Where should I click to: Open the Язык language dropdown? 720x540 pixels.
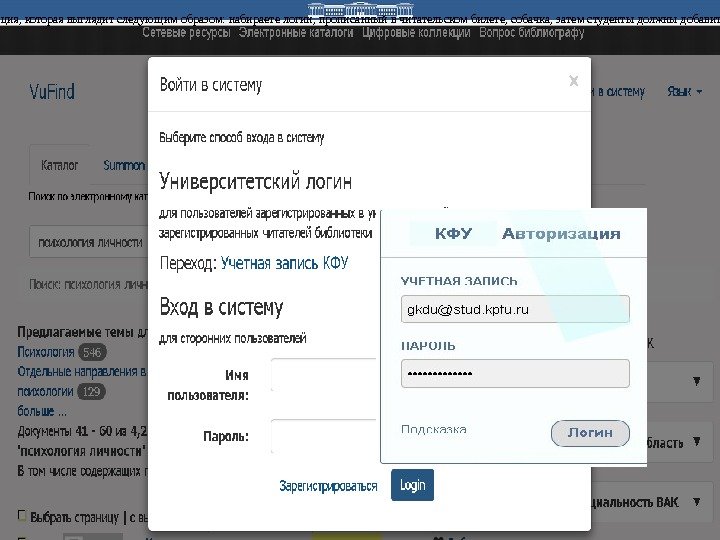coord(685,91)
